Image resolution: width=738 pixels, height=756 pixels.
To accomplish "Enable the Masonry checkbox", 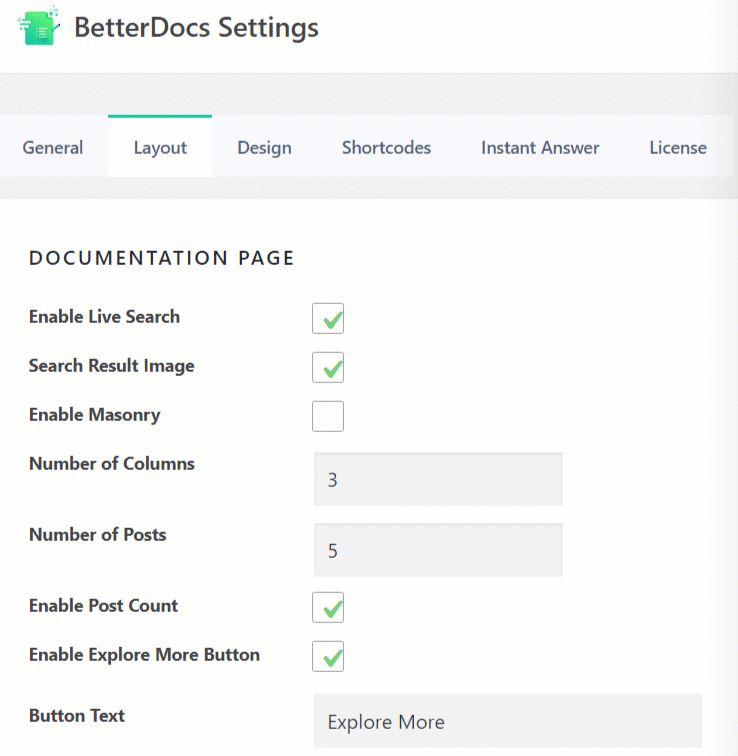I will (328, 416).
